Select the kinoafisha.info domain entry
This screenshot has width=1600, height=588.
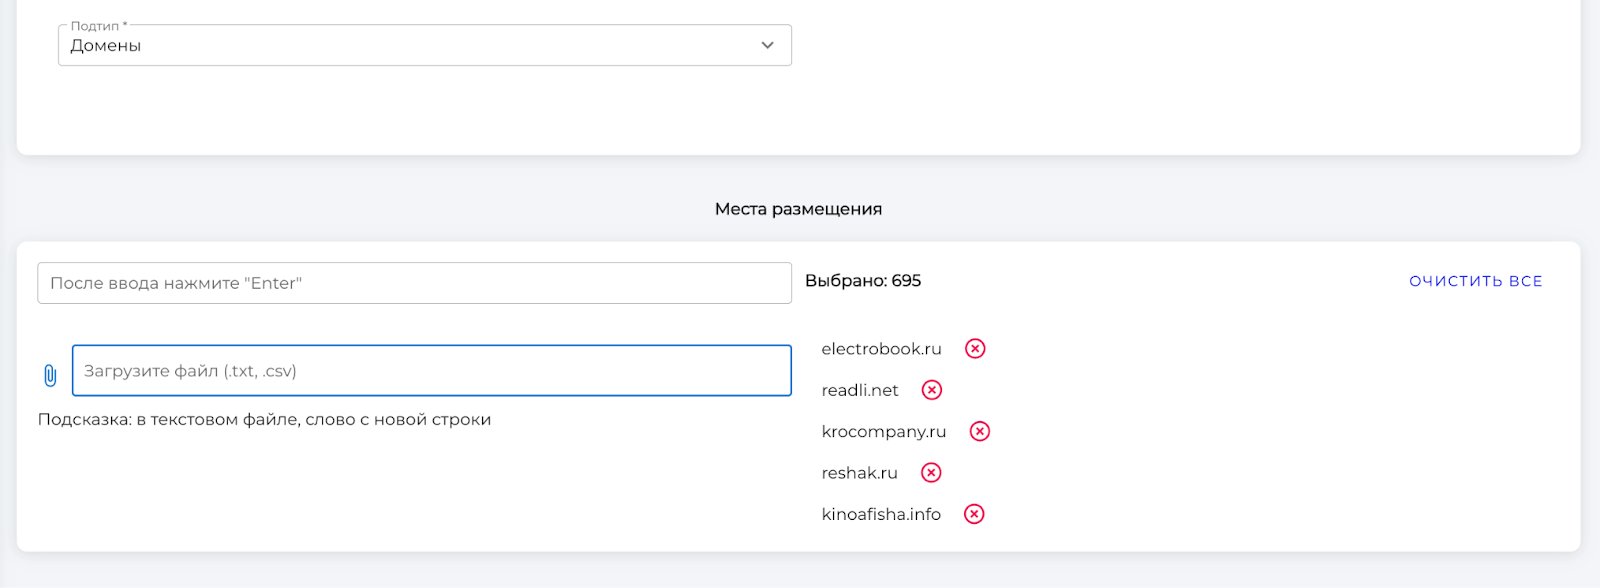click(x=881, y=514)
